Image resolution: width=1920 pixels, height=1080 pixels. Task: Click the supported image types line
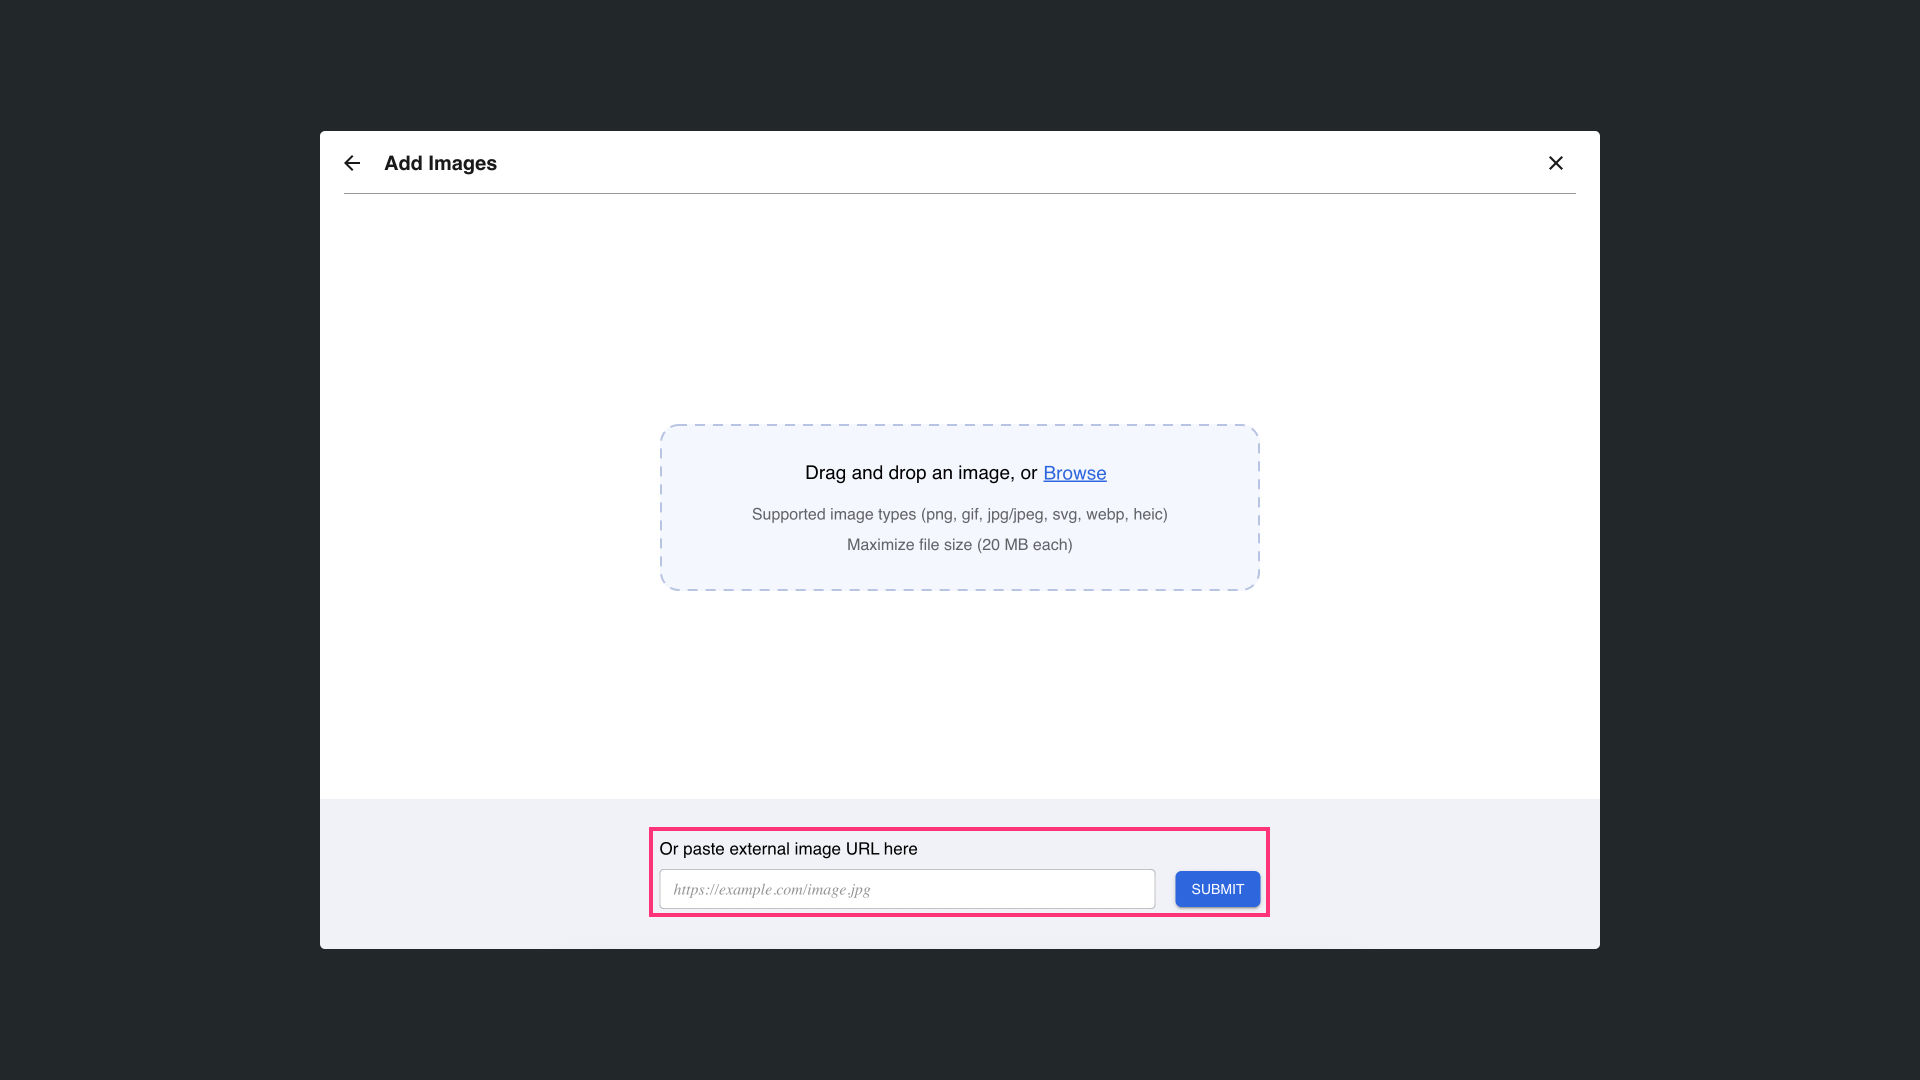point(958,514)
